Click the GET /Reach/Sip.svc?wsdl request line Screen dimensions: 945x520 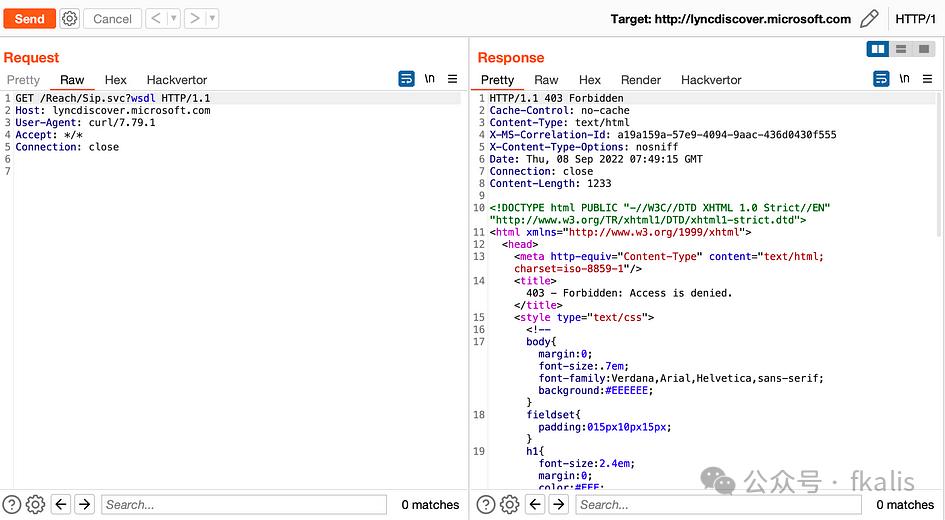tap(113, 98)
